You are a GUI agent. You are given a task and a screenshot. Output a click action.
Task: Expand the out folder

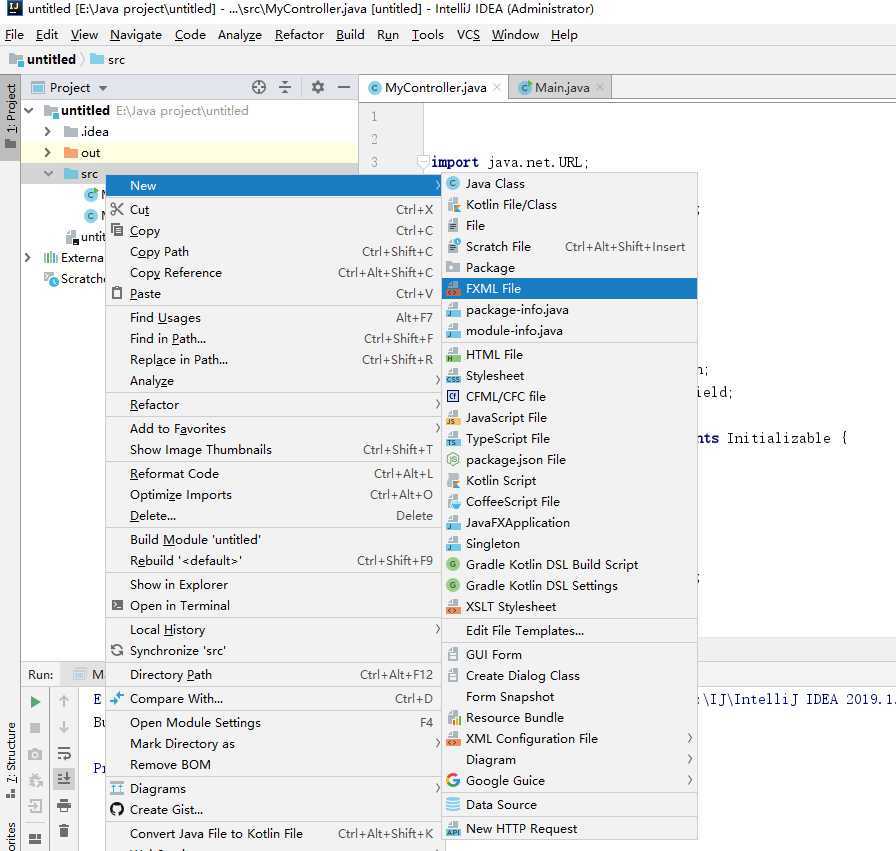[x=48, y=153]
